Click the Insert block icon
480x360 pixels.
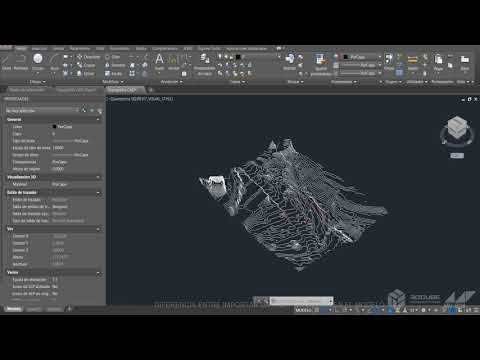pos(290,62)
